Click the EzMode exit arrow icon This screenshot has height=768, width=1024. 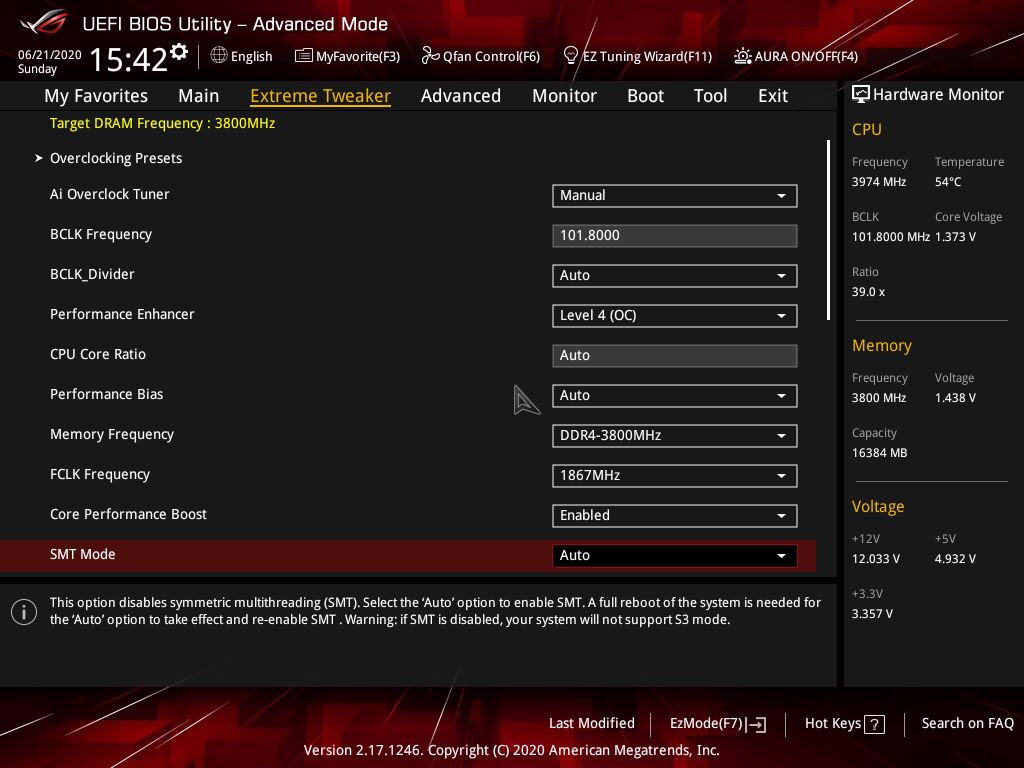pyautogui.click(x=756, y=724)
